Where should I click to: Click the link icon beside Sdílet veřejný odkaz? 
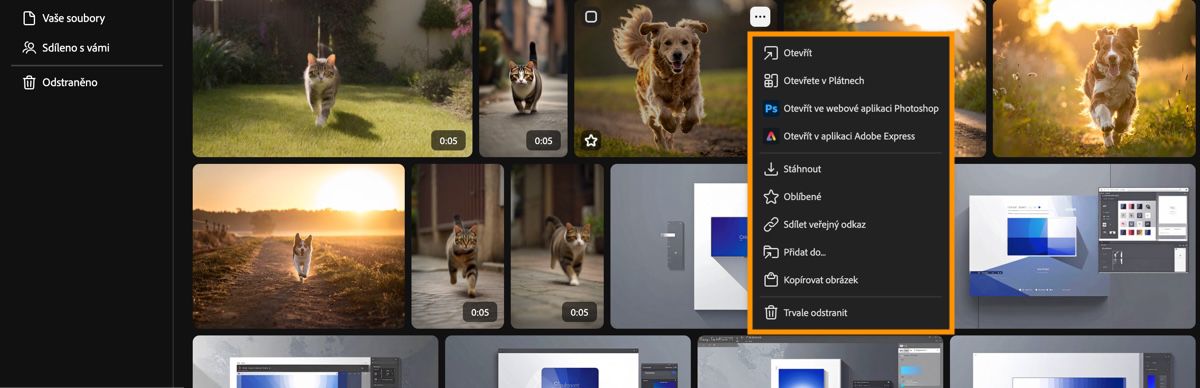tap(771, 224)
